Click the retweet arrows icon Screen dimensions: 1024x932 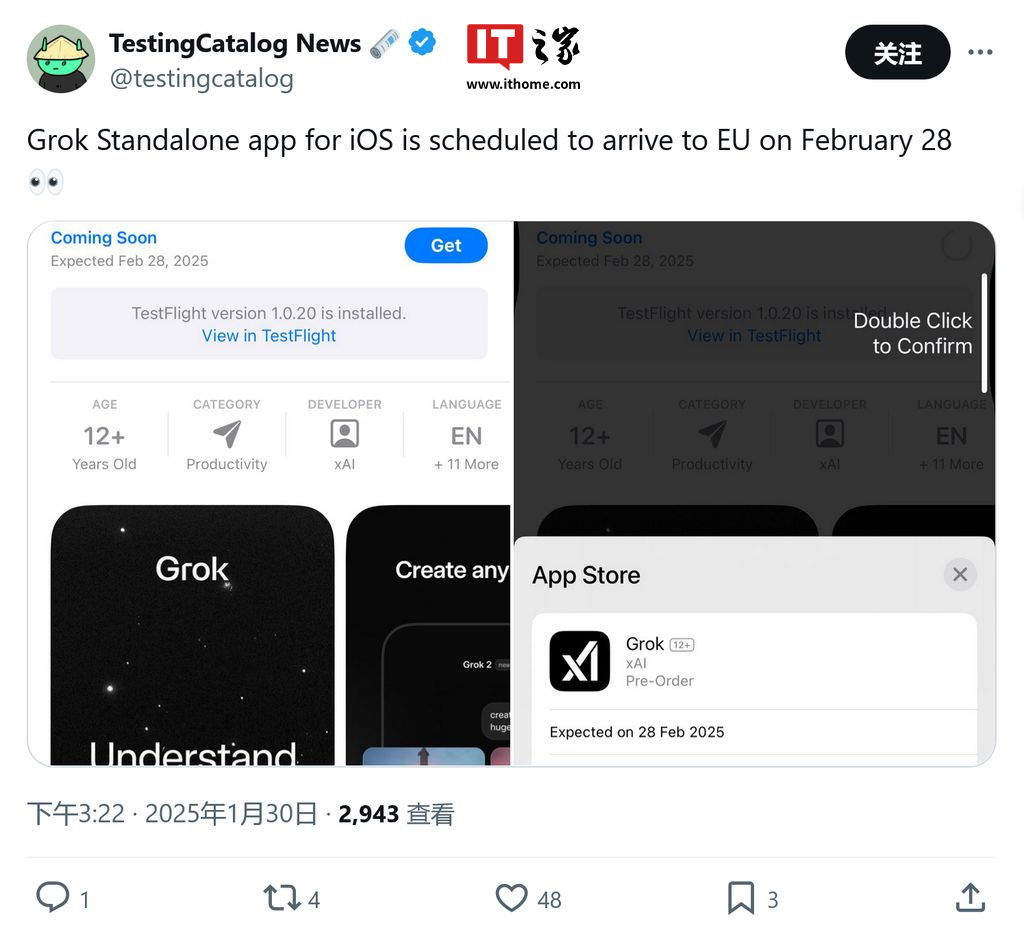(281, 897)
